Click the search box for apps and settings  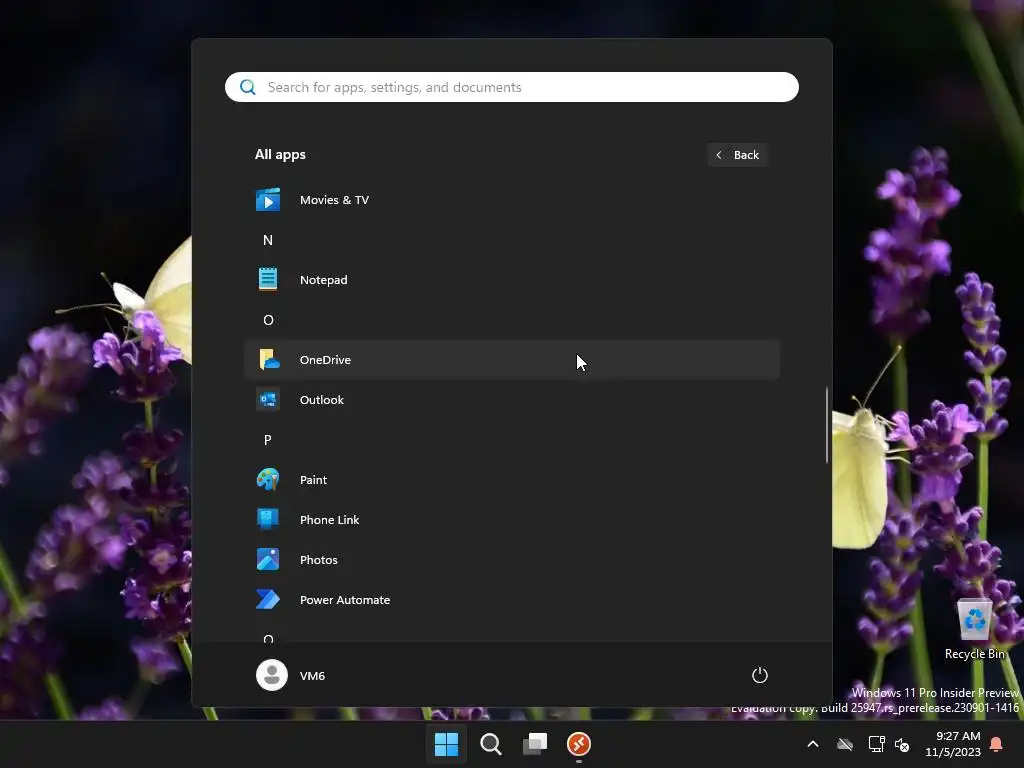click(512, 87)
